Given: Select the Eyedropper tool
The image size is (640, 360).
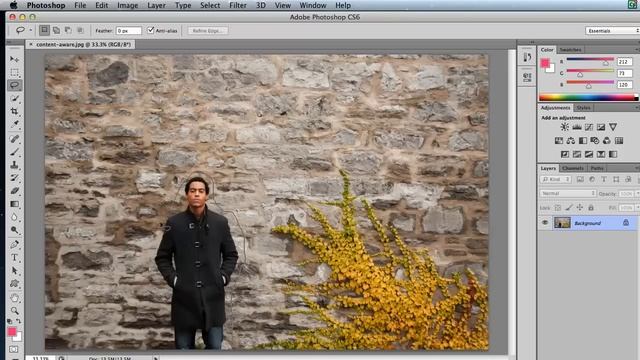Looking at the screenshot, I should [14, 124].
